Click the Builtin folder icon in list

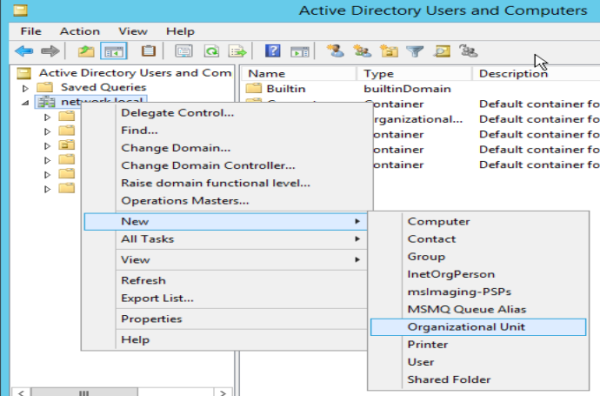point(253,88)
